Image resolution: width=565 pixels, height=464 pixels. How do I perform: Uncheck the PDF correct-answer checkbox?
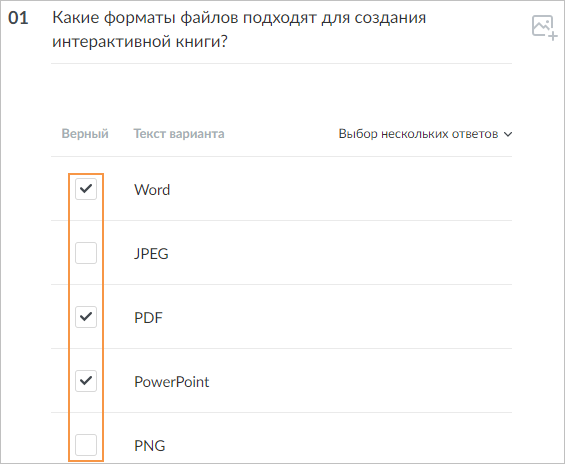point(86,317)
